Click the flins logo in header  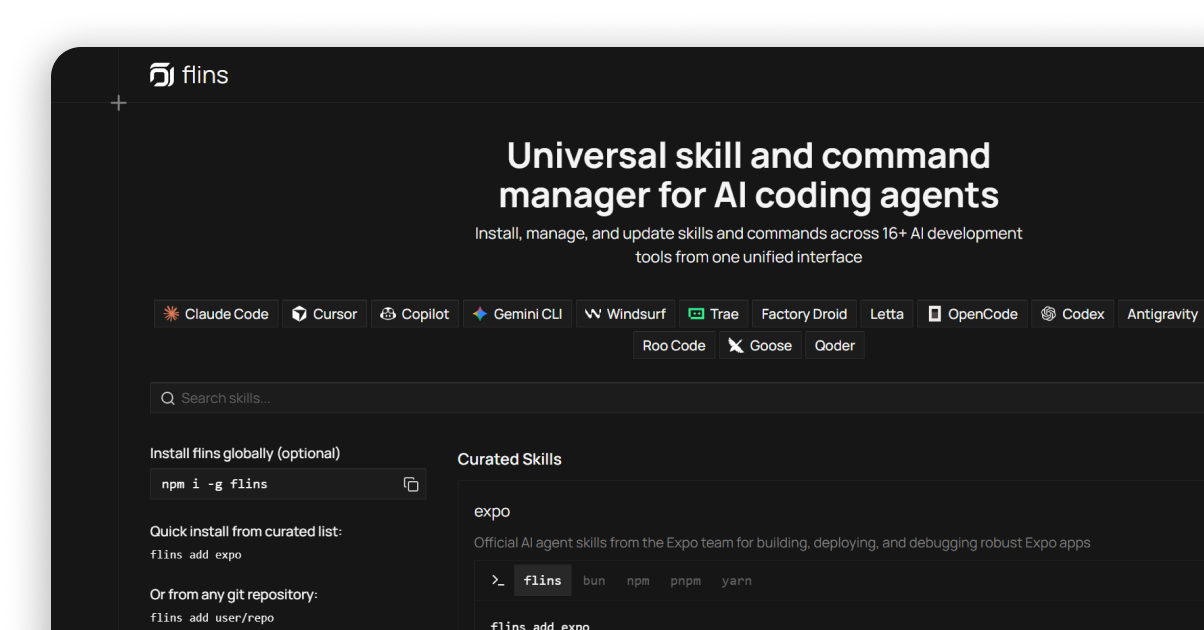click(x=189, y=75)
